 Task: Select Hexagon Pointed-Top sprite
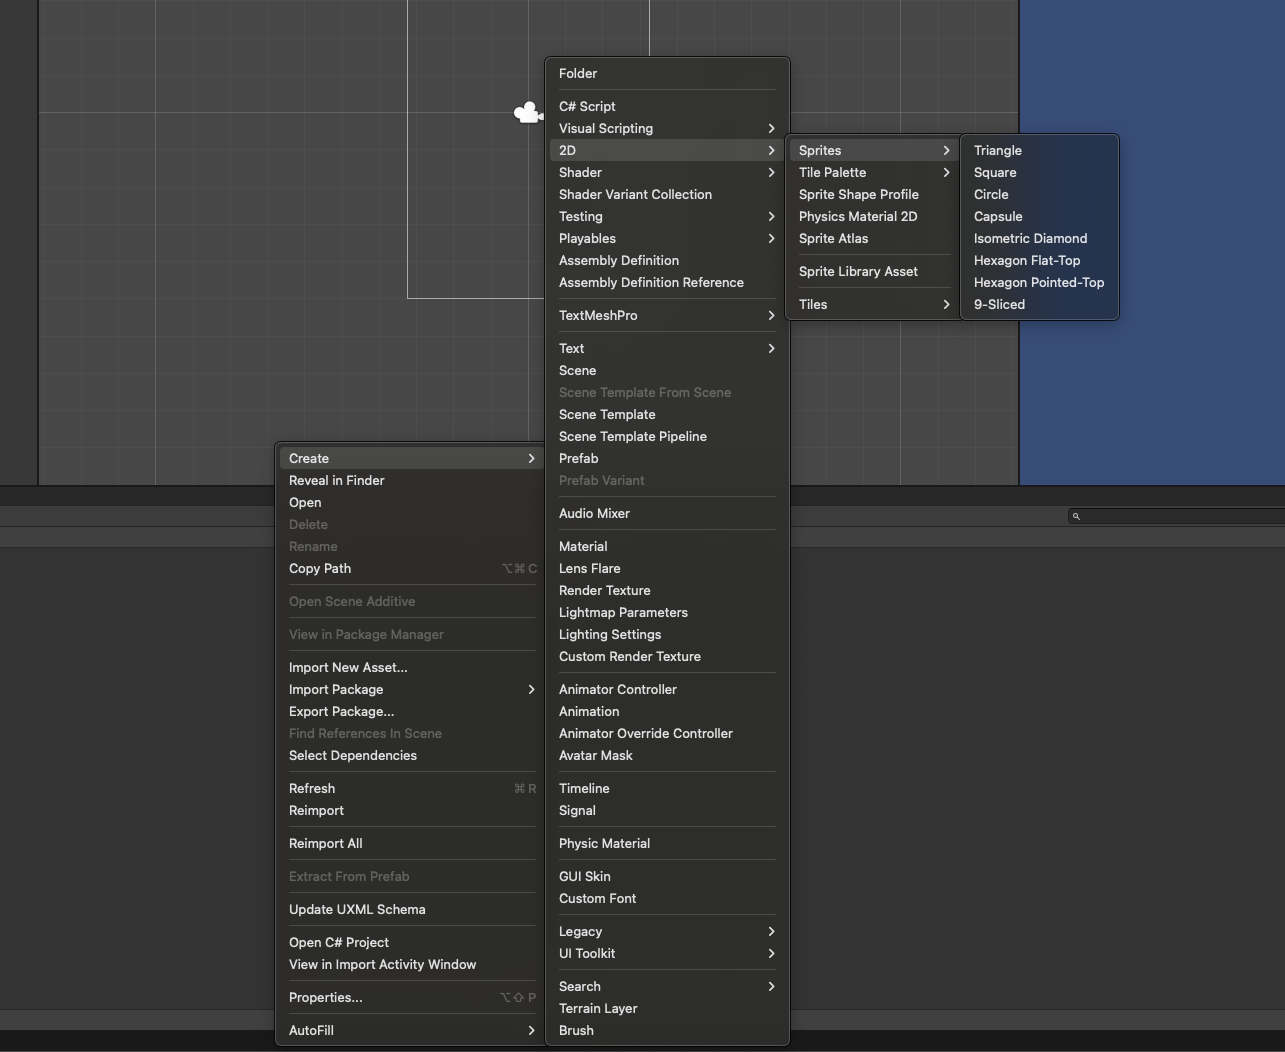1039,282
